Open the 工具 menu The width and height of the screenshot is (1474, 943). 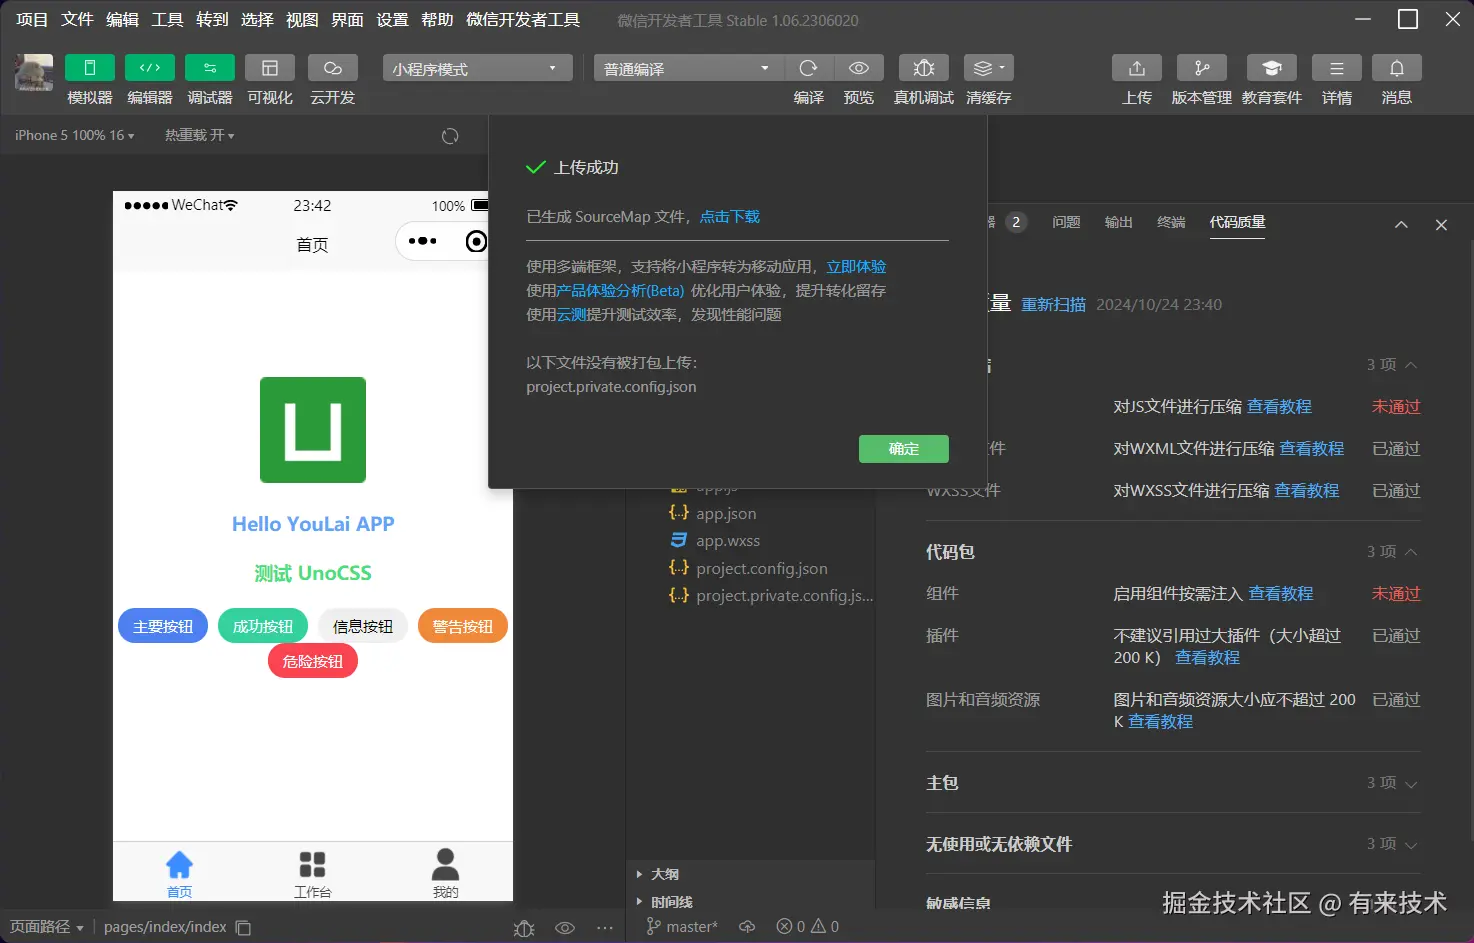tap(167, 20)
